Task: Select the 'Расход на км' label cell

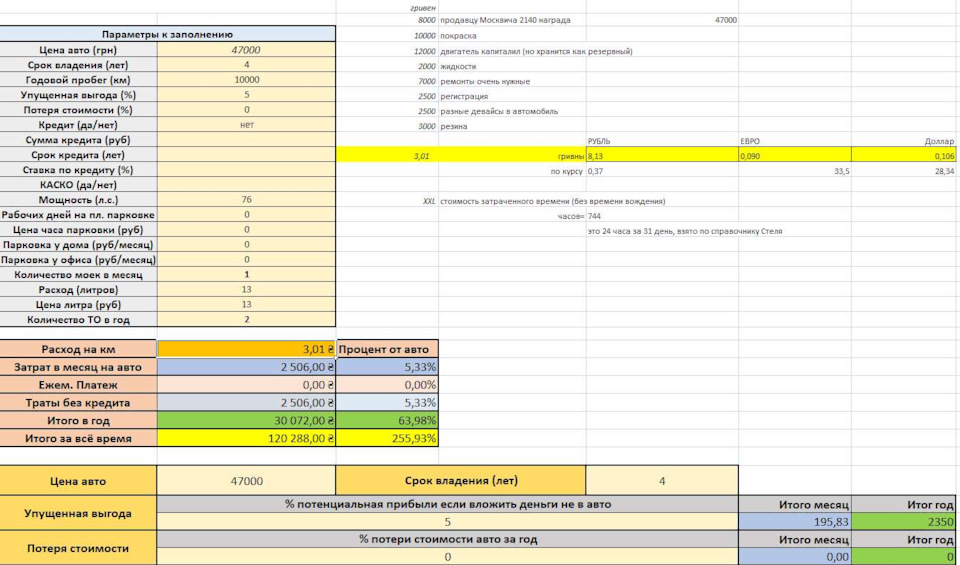Action: [78, 350]
